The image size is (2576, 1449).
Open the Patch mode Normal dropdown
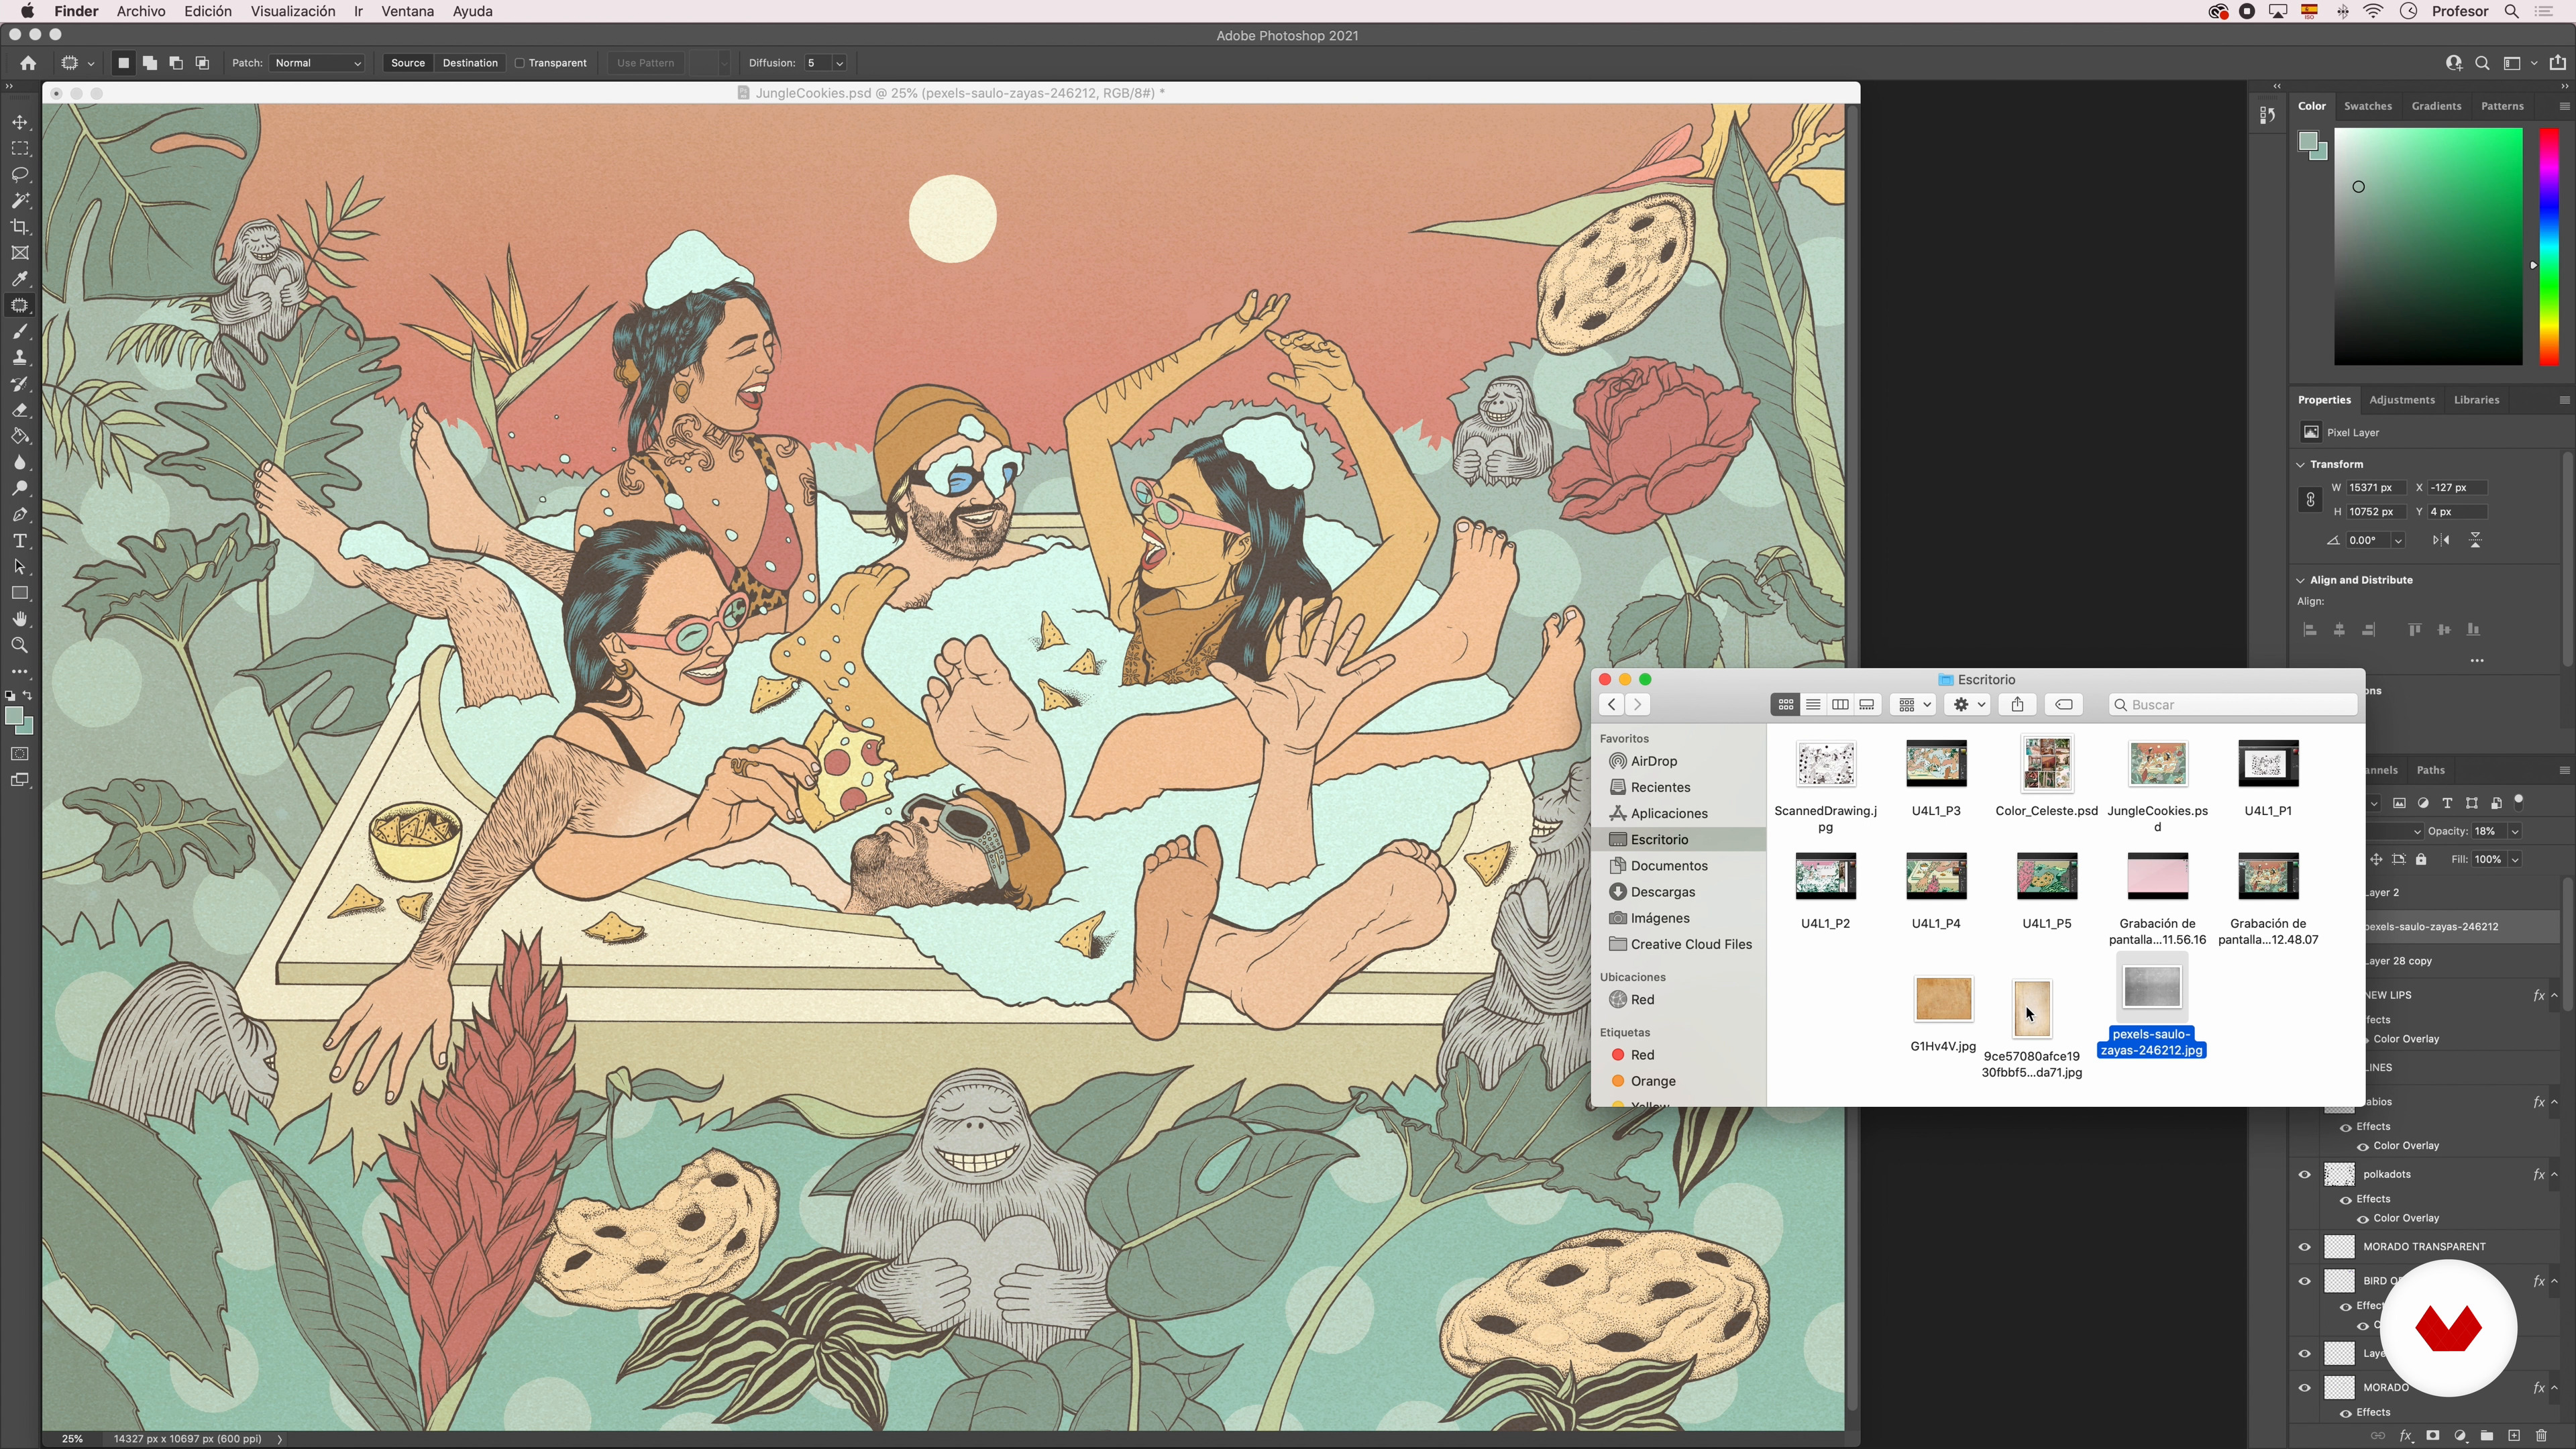click(317, 63)
